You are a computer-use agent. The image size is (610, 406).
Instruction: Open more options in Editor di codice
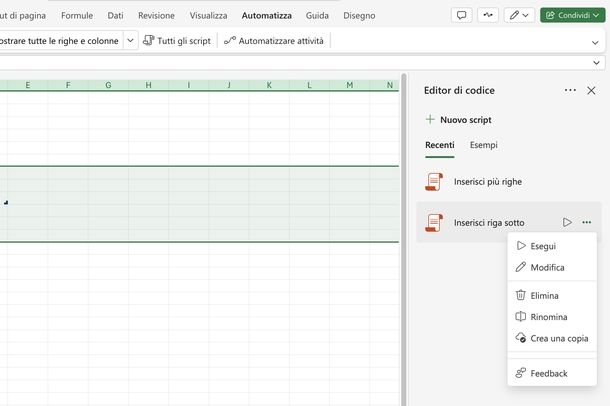point(570,90)
